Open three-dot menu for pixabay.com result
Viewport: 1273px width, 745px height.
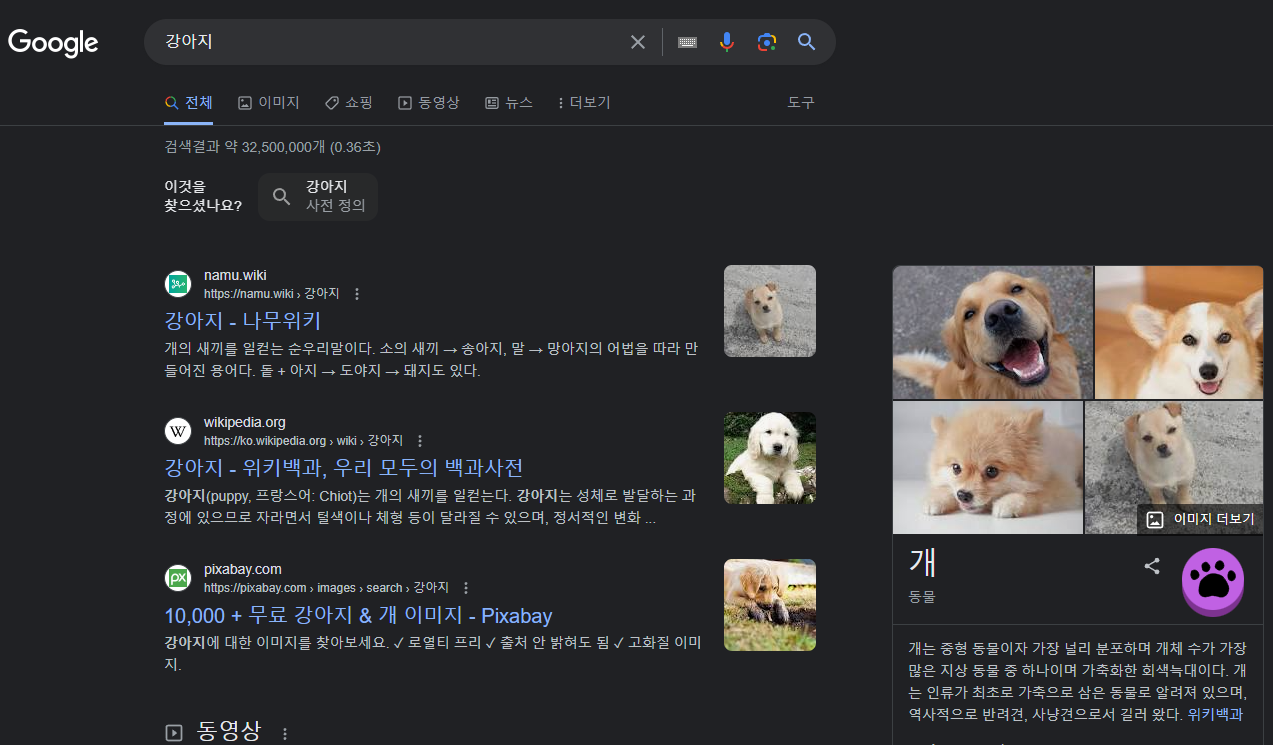[466, 588]
